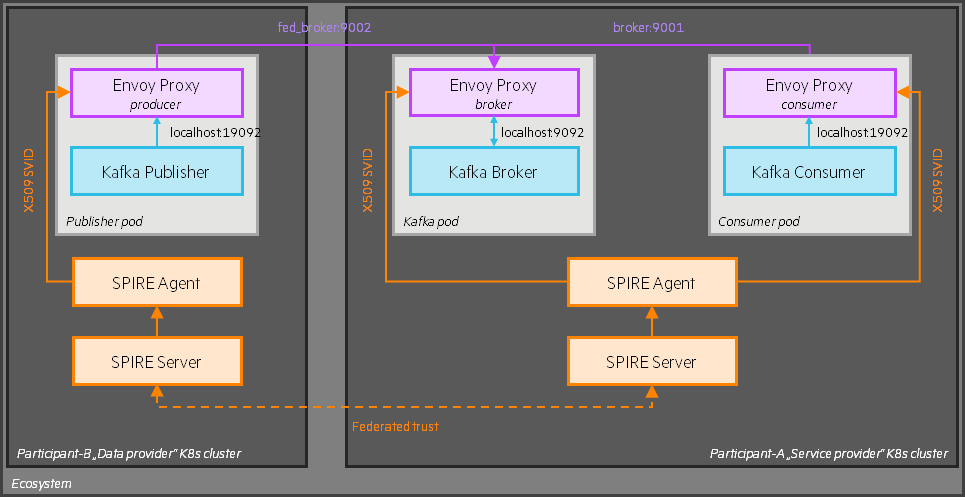Select the Envoy Proxy broker box
965x500 pixels.
(494, 92)
